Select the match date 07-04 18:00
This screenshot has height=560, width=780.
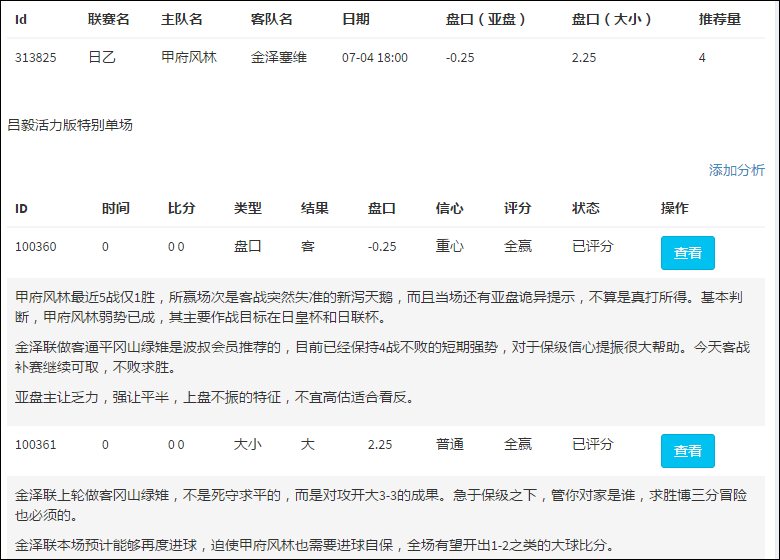pos(375,58)
